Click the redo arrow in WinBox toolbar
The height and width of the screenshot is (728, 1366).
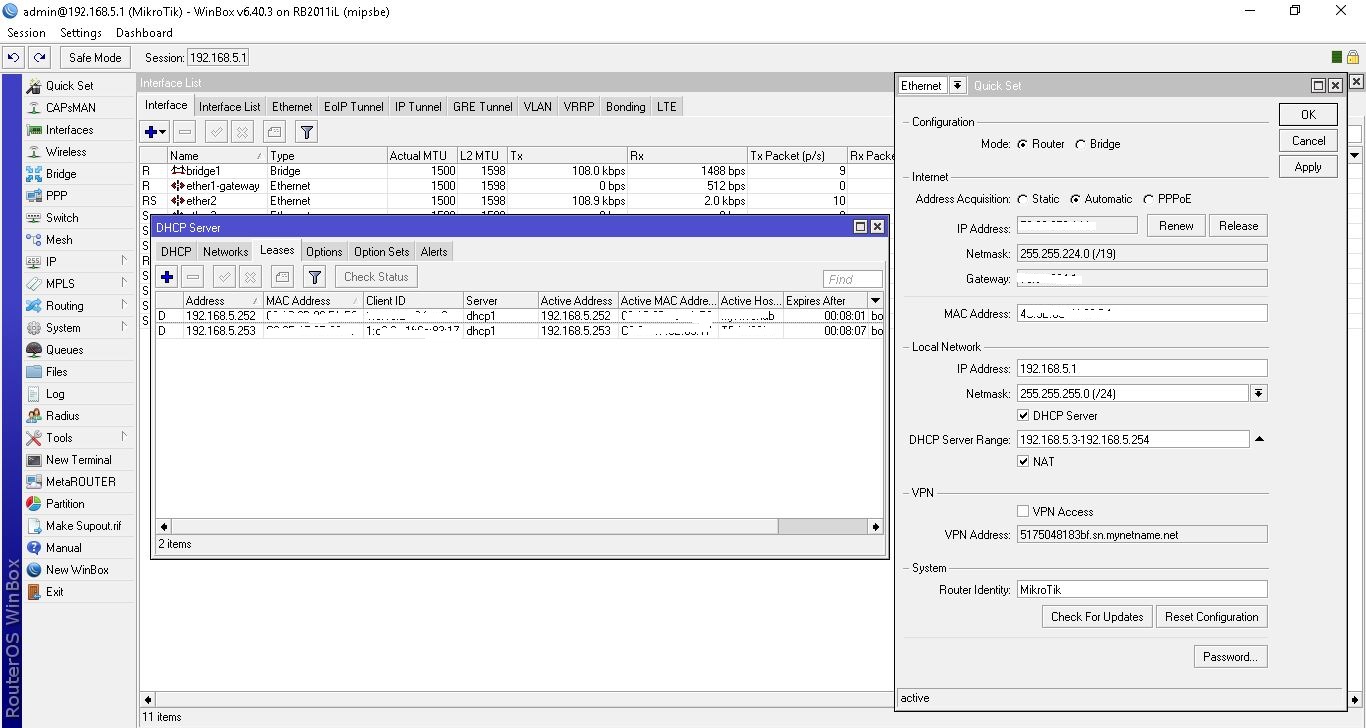pyautogui.click(x=39, y=58)
